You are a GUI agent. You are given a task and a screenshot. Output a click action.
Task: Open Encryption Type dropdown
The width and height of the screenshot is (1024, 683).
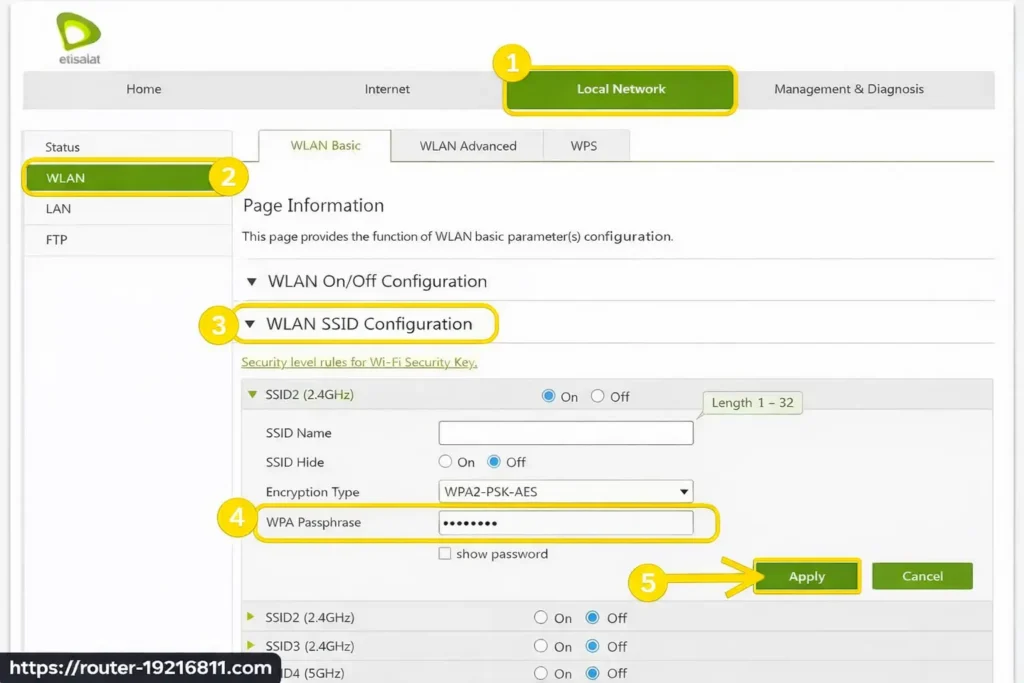[x=566, y=492]
